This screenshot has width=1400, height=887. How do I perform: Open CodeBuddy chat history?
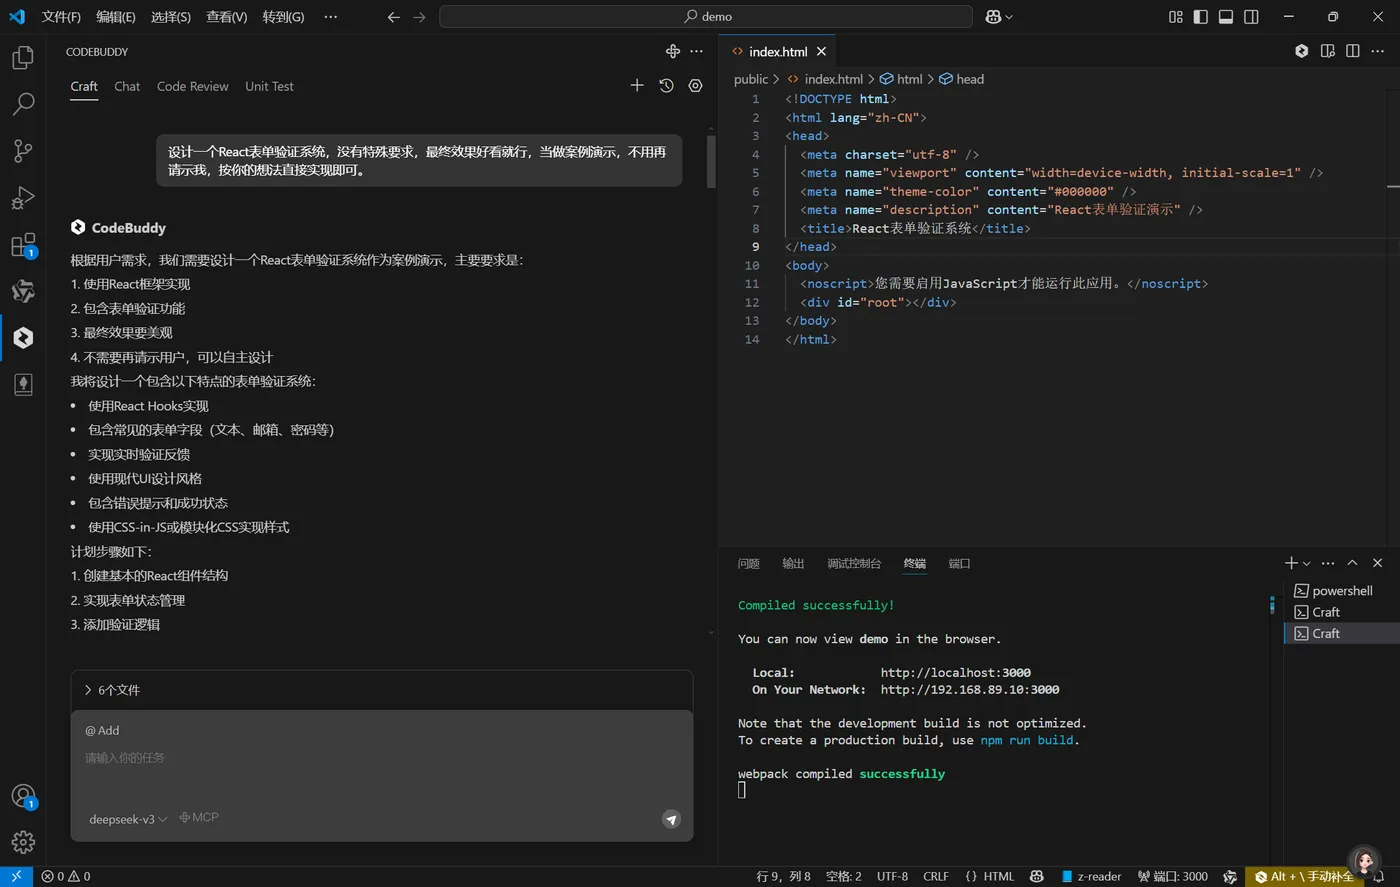pyautogui.click(x=666, y=86)
